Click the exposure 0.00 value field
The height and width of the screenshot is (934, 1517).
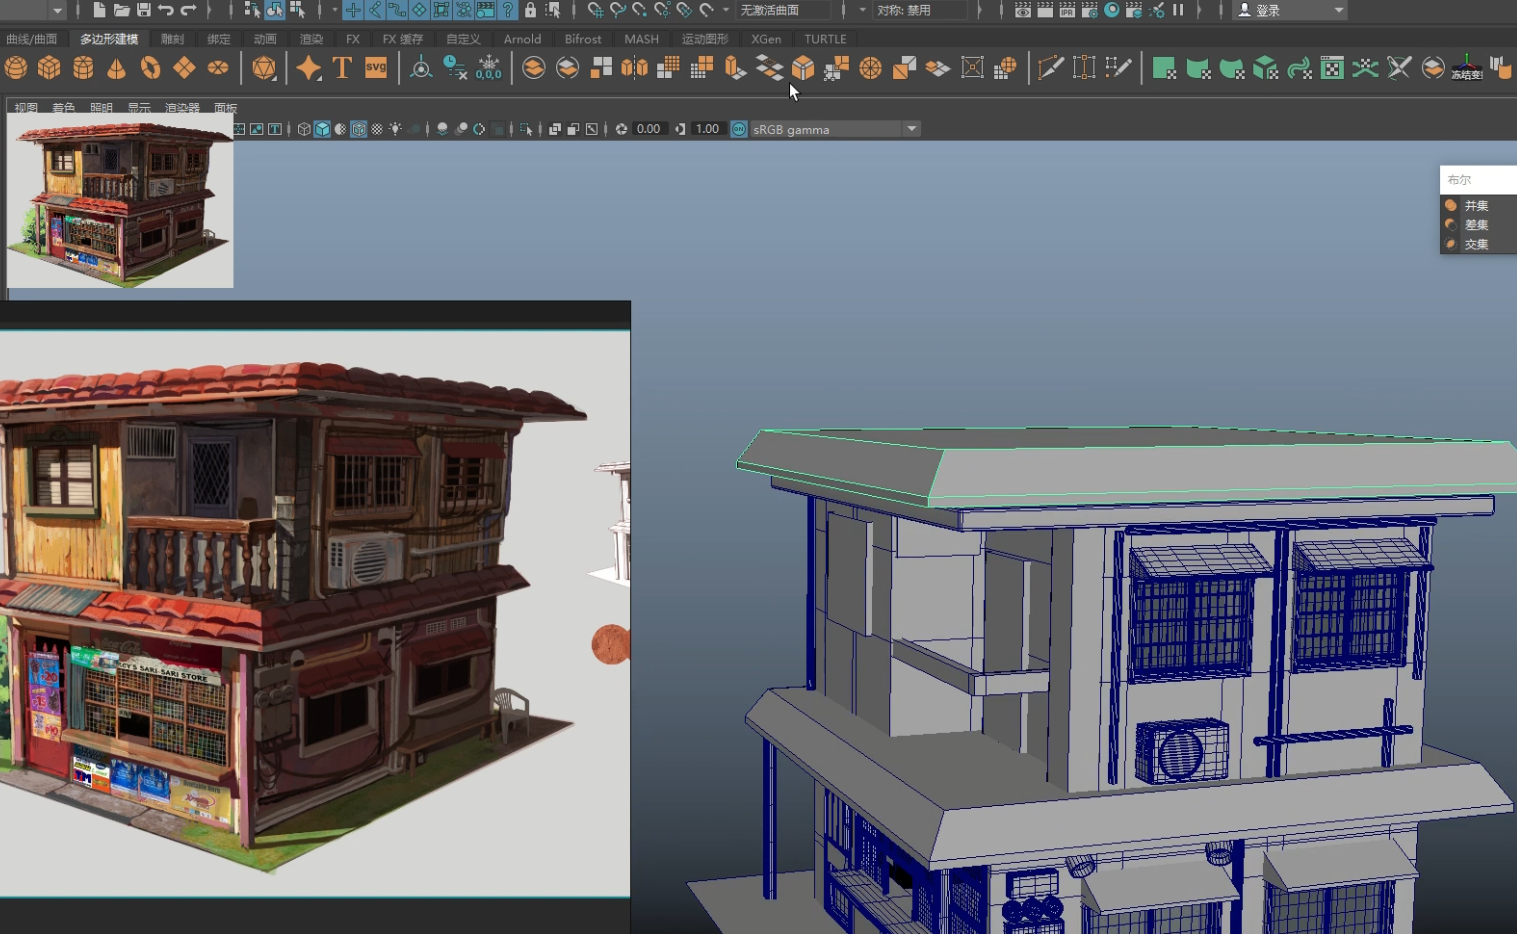point(649,129)
